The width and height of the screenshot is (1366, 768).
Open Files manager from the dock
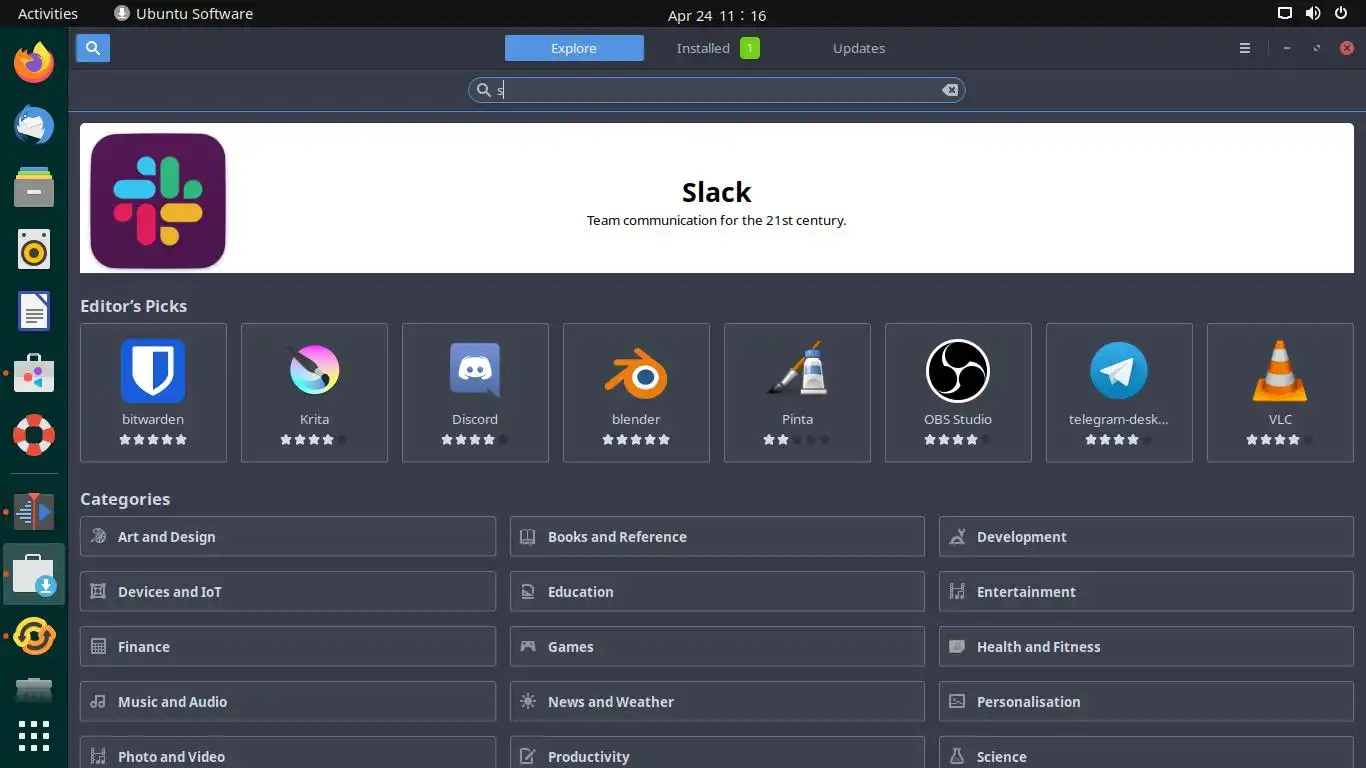[34, 187]
